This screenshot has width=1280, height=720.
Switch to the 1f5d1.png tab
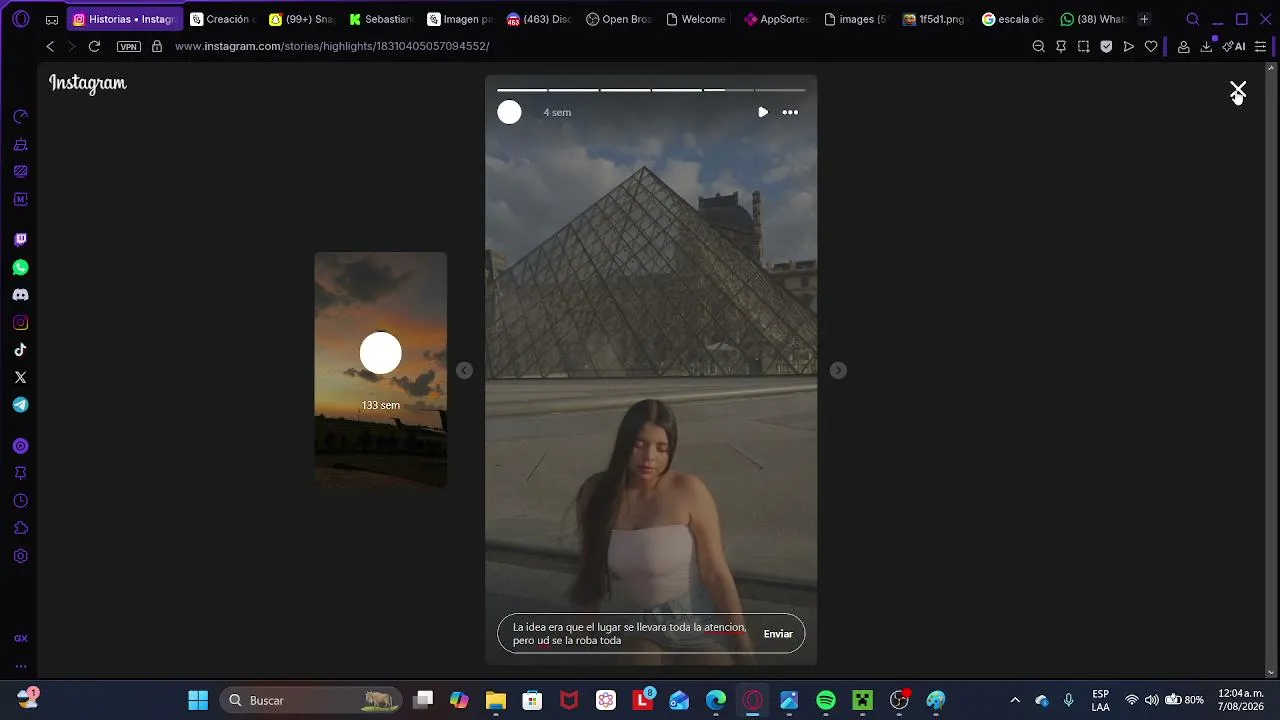coord(935,19)
